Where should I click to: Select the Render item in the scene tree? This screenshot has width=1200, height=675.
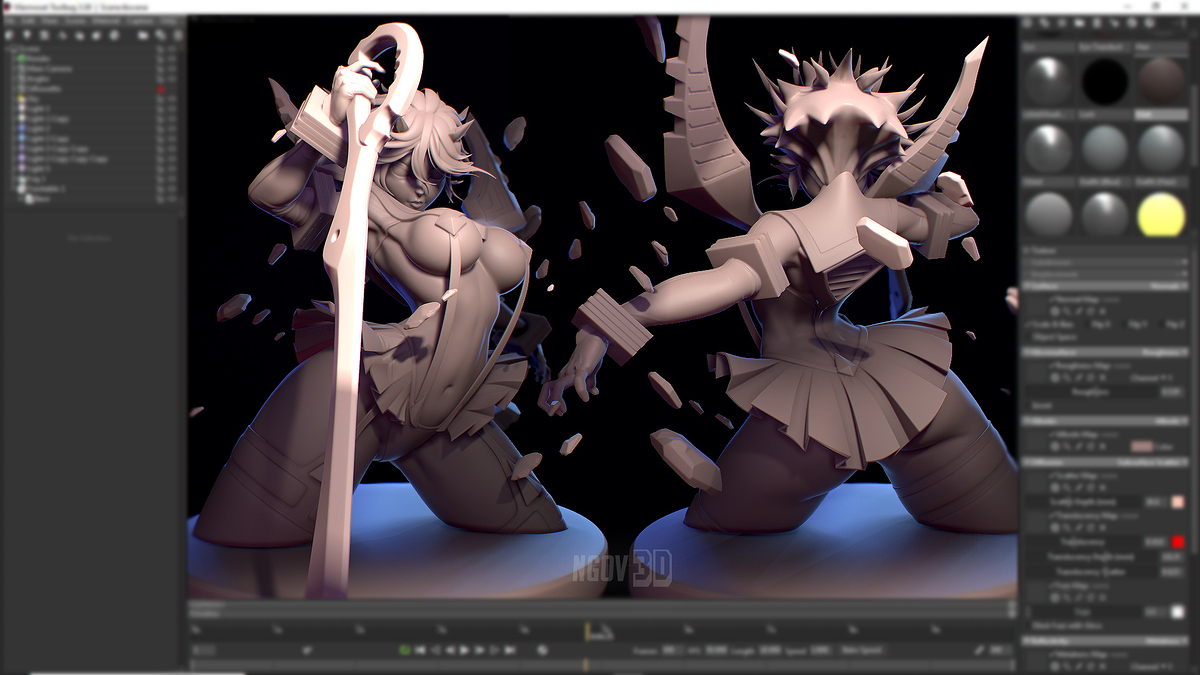tap(40, 59)
